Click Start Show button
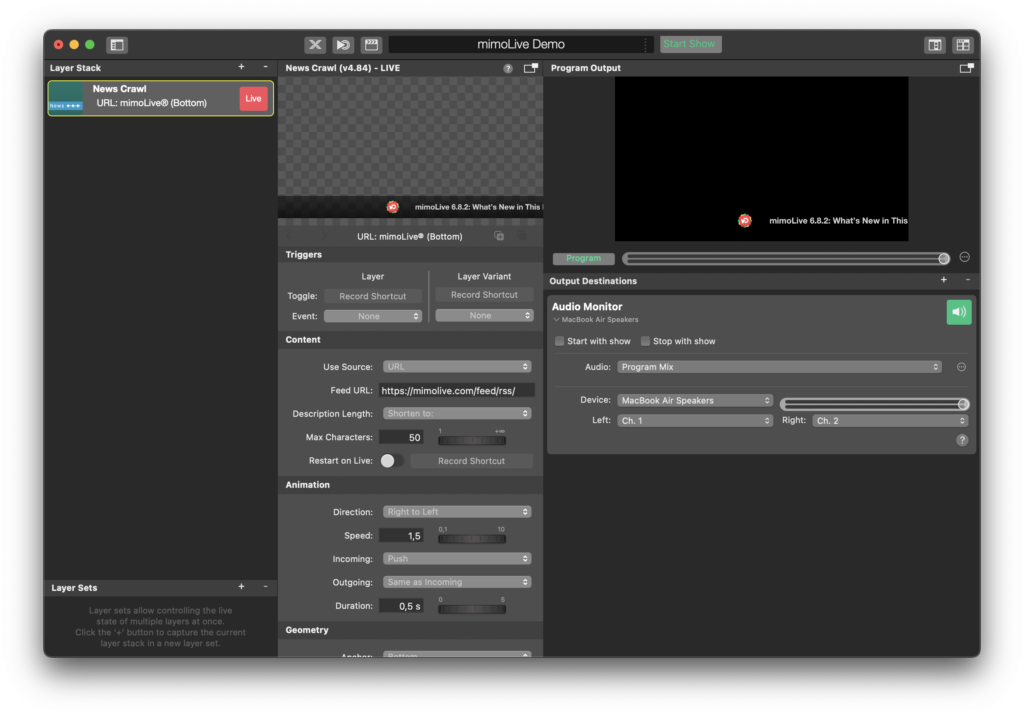 coord(690,44)
